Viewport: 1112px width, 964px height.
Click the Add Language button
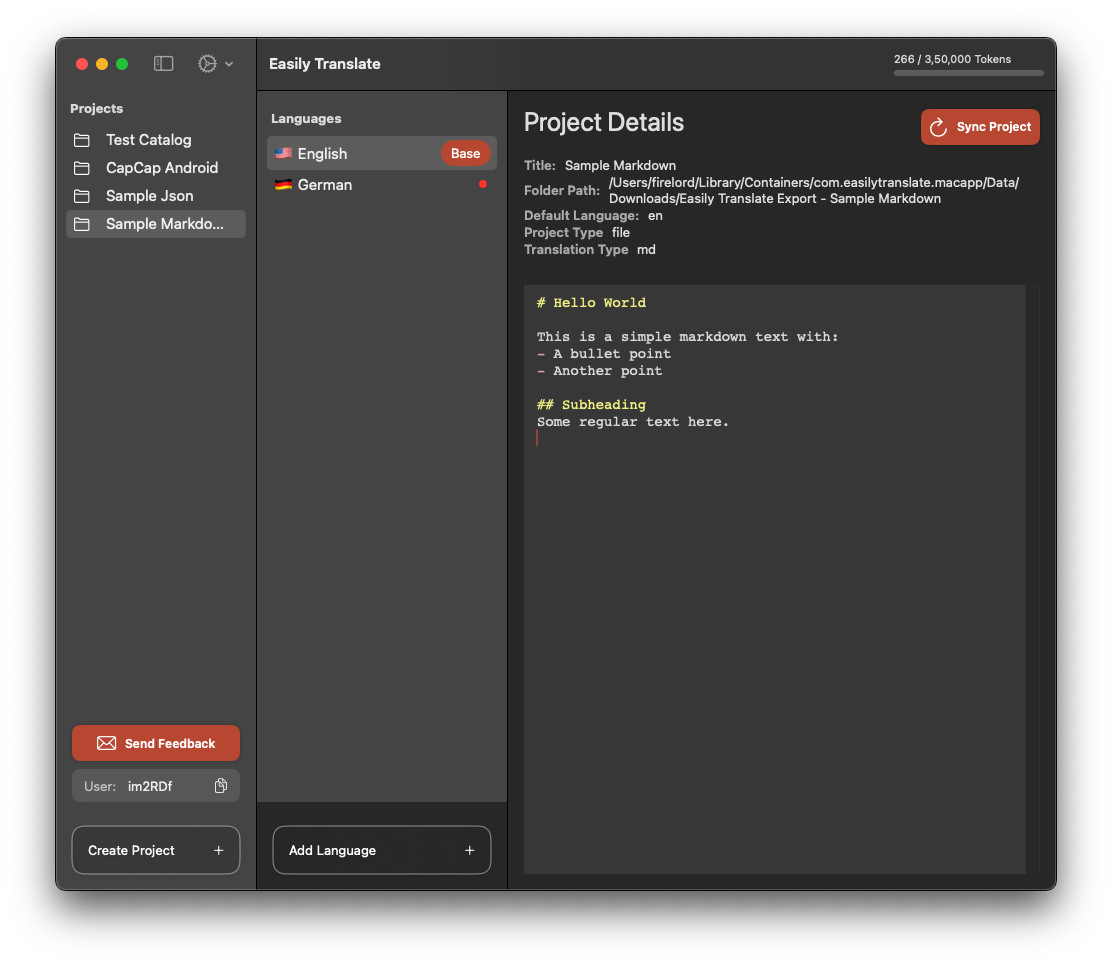tap(382, 850)
